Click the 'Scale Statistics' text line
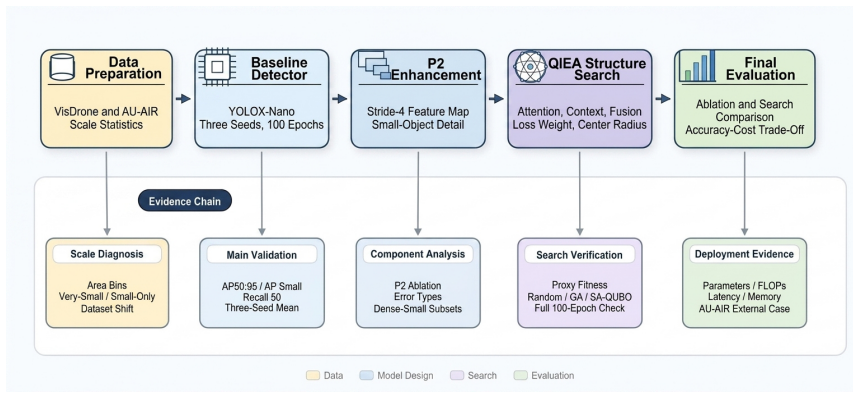Image resolution: width=853 pixels, height=398 pixels. coord(107,125)
